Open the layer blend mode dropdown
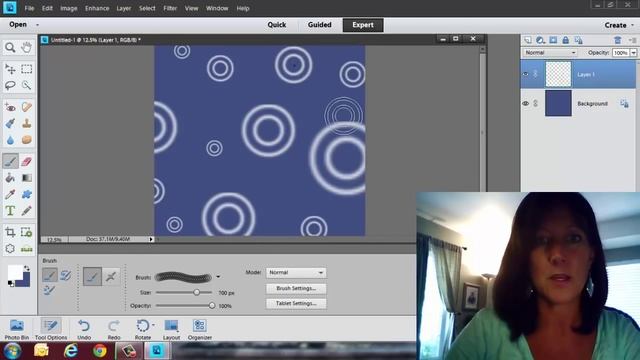 (550, 53)
